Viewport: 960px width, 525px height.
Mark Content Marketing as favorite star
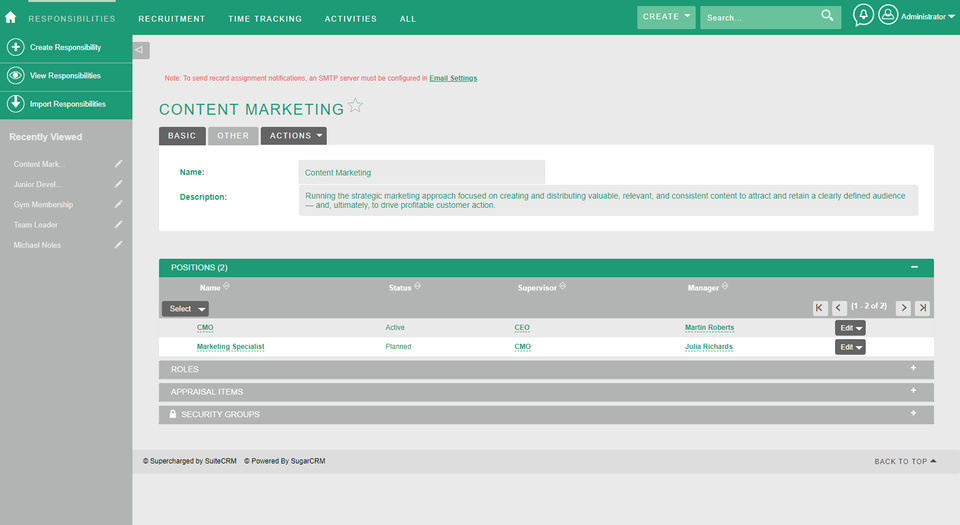tap(355, 106)
